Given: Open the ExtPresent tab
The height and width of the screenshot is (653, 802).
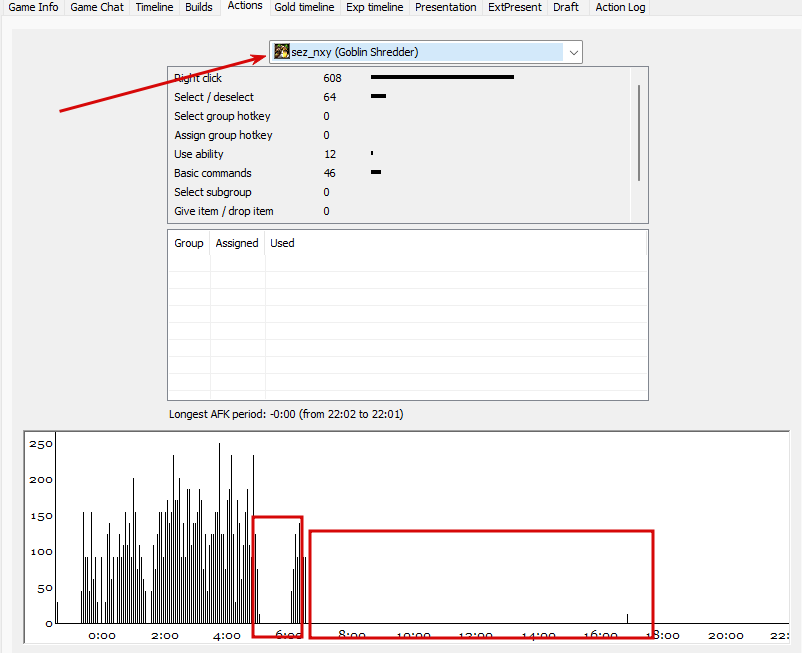Looking at the screenshot, I should pyautogui.click(x=515, y=7).
